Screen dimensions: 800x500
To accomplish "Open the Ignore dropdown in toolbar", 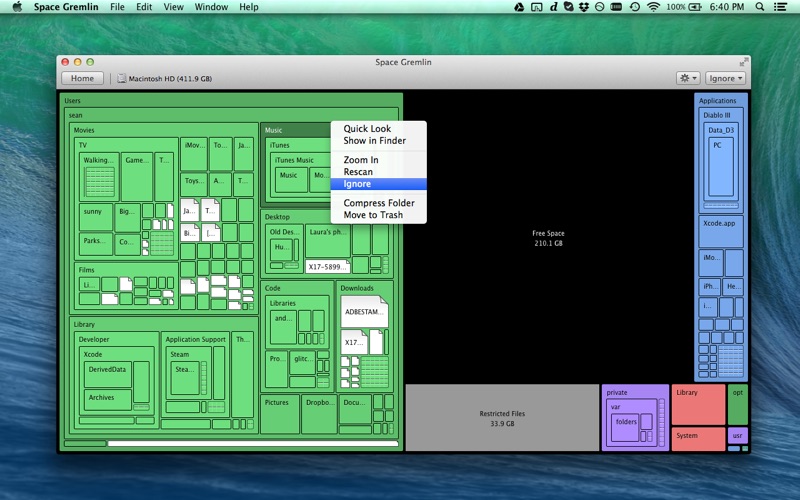I will [725, 79].
